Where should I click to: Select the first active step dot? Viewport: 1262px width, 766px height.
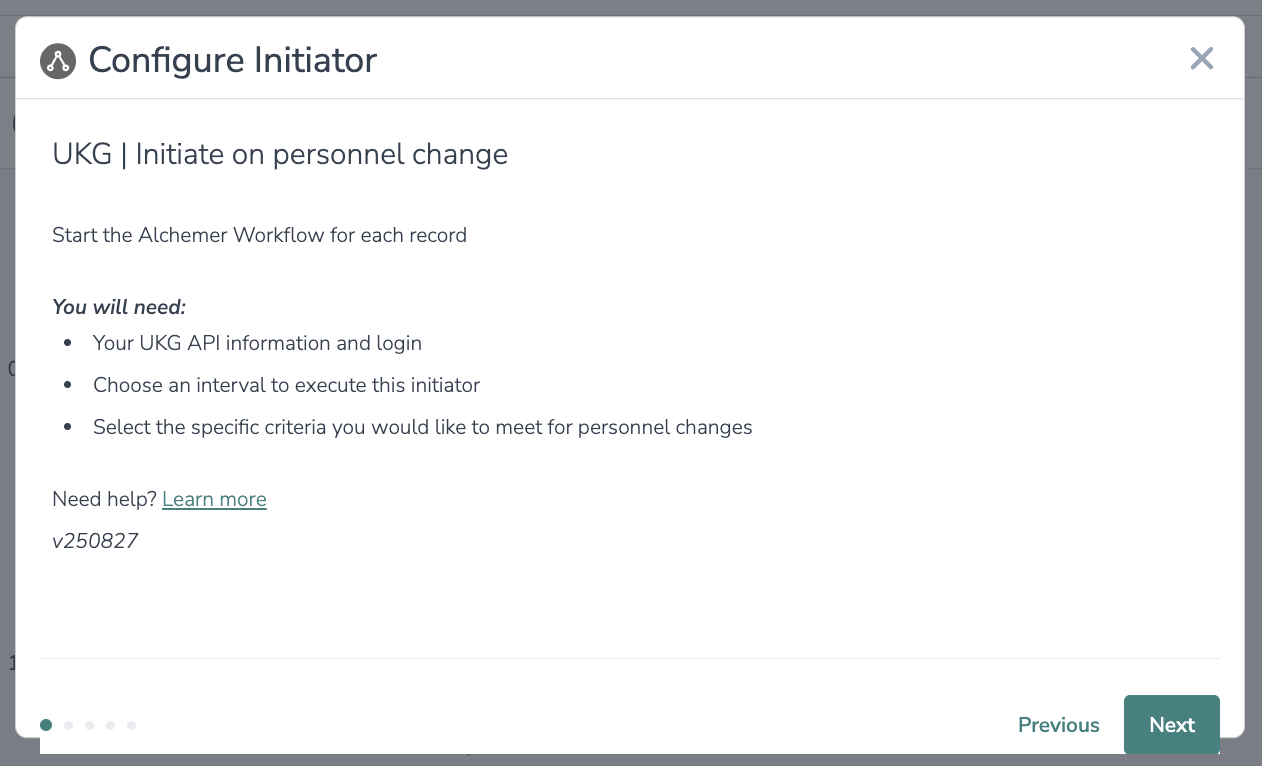[x=46, y=725]
